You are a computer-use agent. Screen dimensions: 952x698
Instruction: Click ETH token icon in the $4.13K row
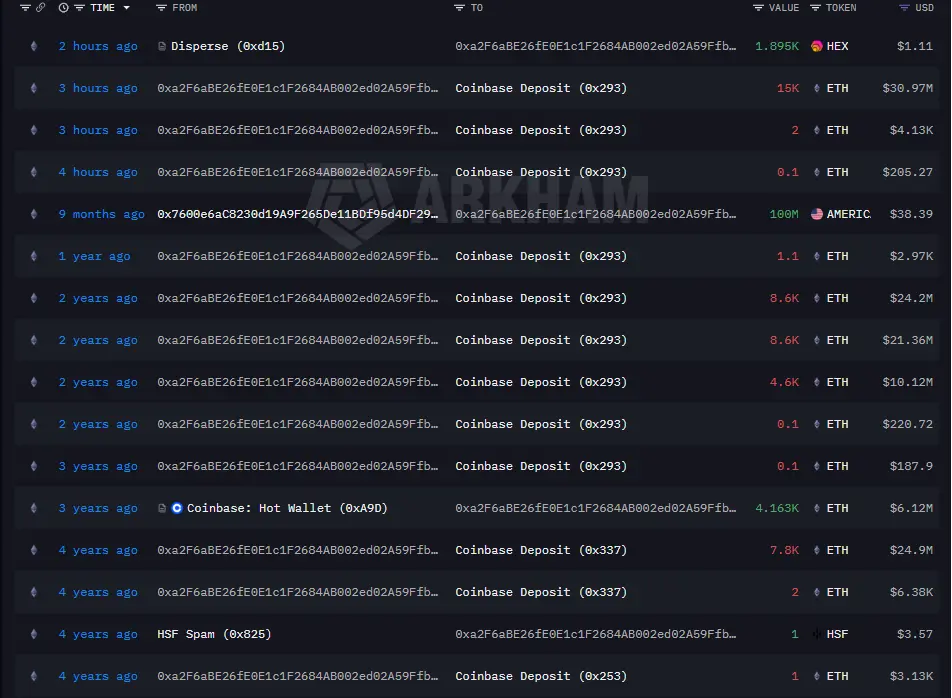click(817, 130)
